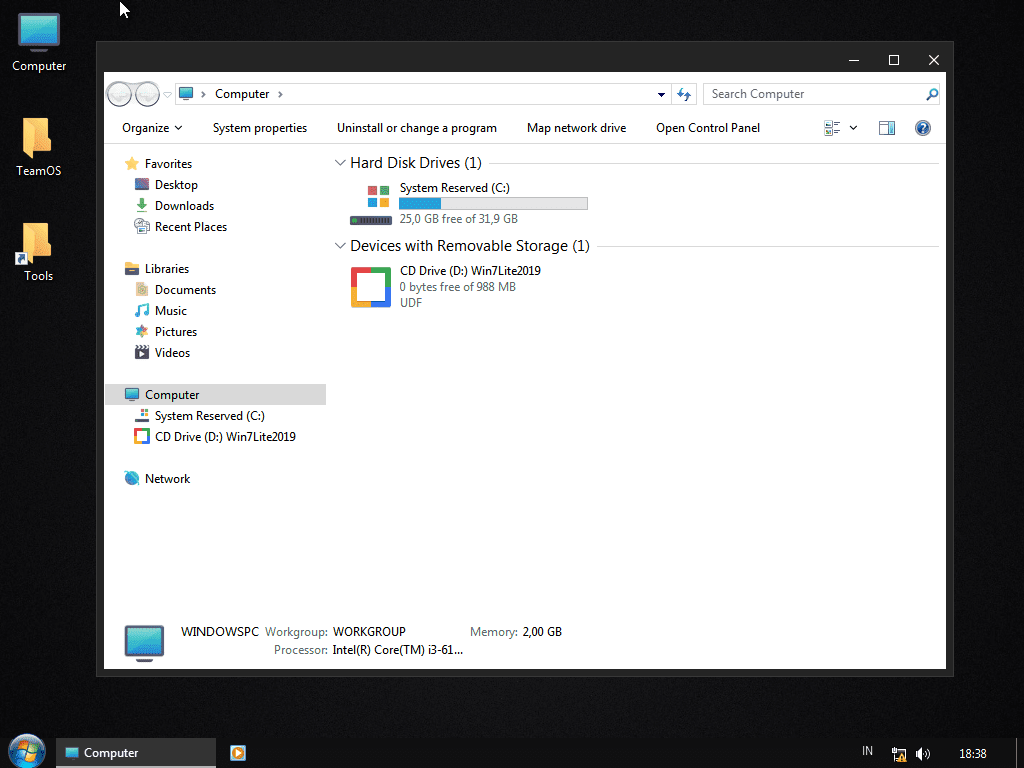Click the C: drive capacity bar

click(493, 203)
